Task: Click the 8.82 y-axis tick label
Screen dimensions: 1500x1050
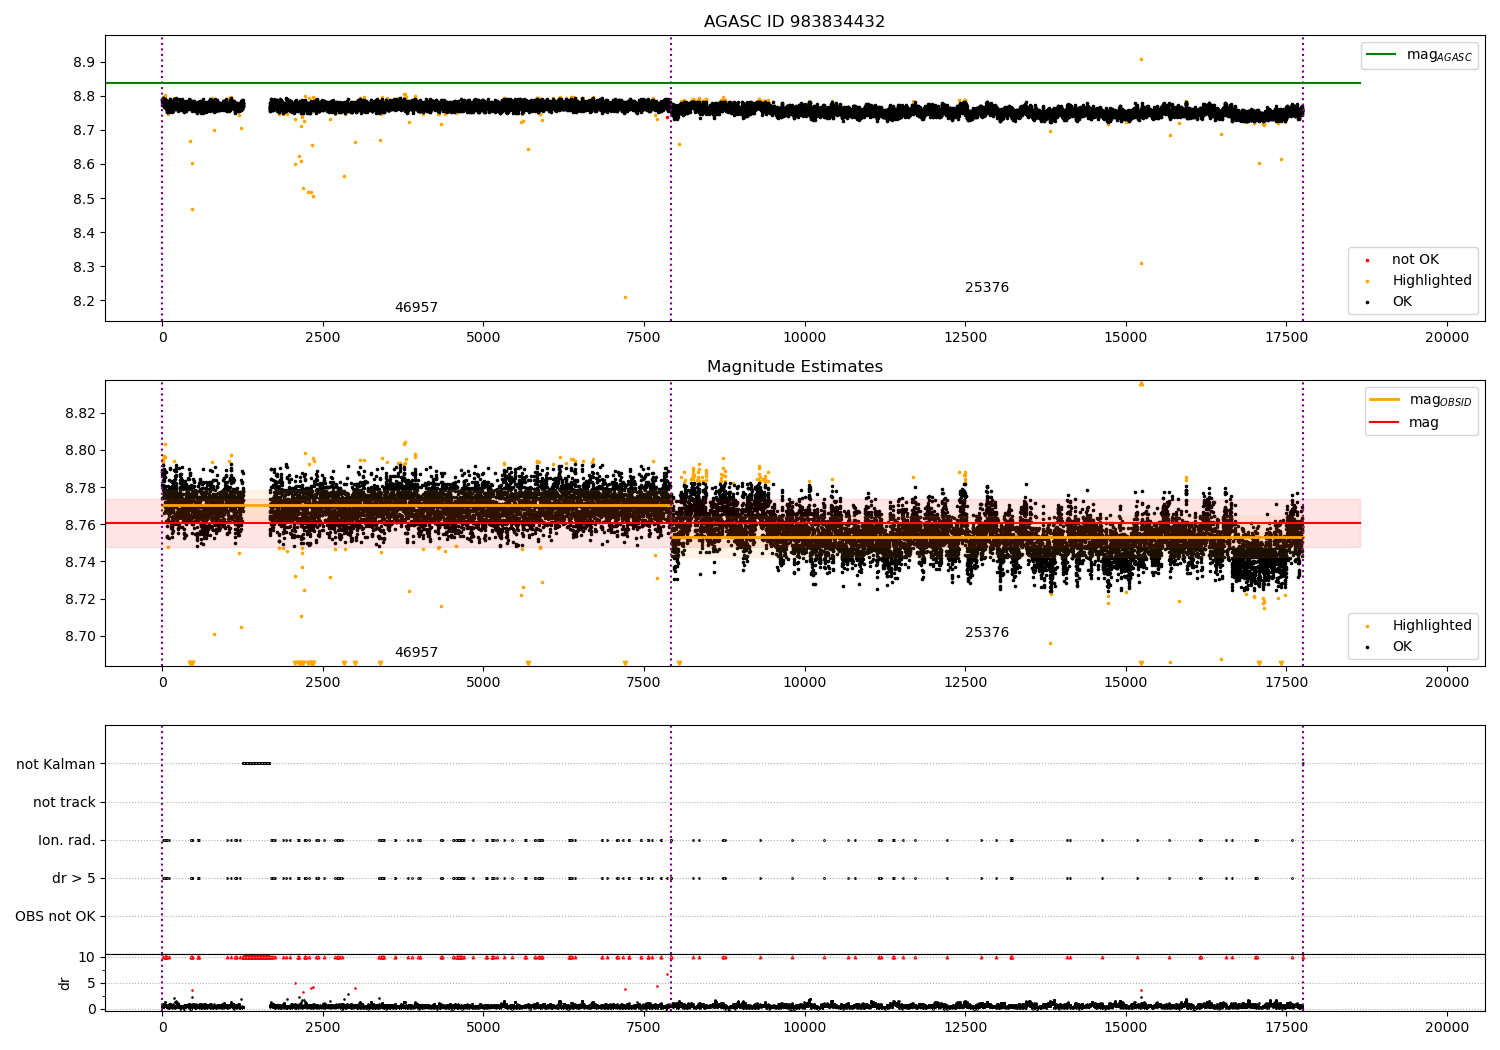Action: pos(80,413)
